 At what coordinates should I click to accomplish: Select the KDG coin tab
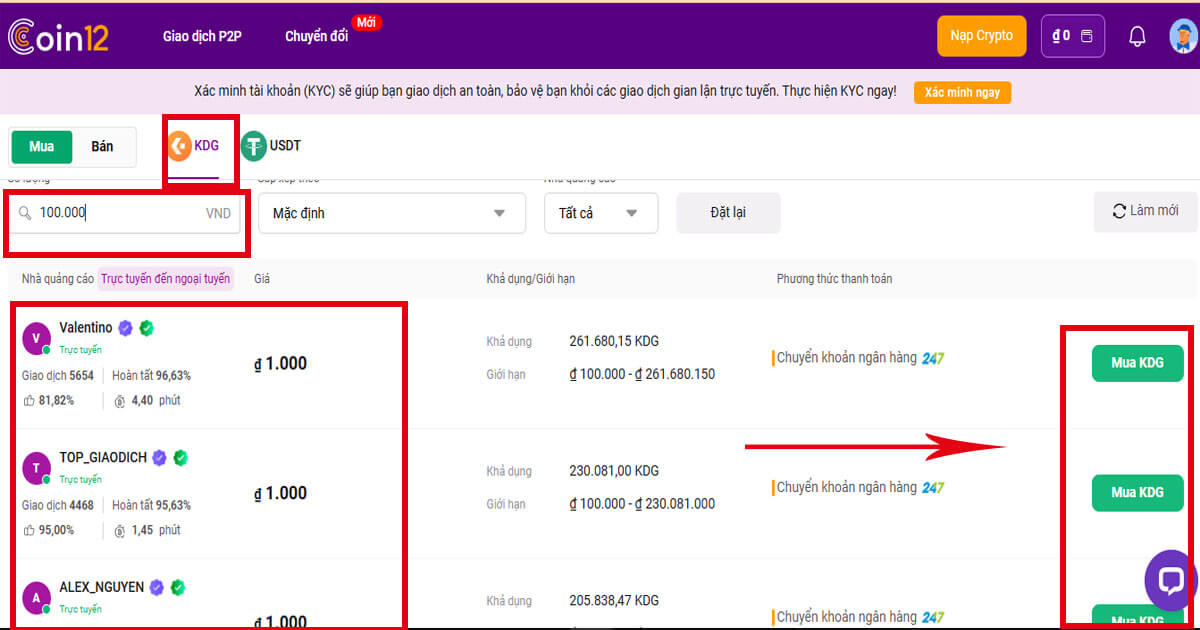pos(194,146)
